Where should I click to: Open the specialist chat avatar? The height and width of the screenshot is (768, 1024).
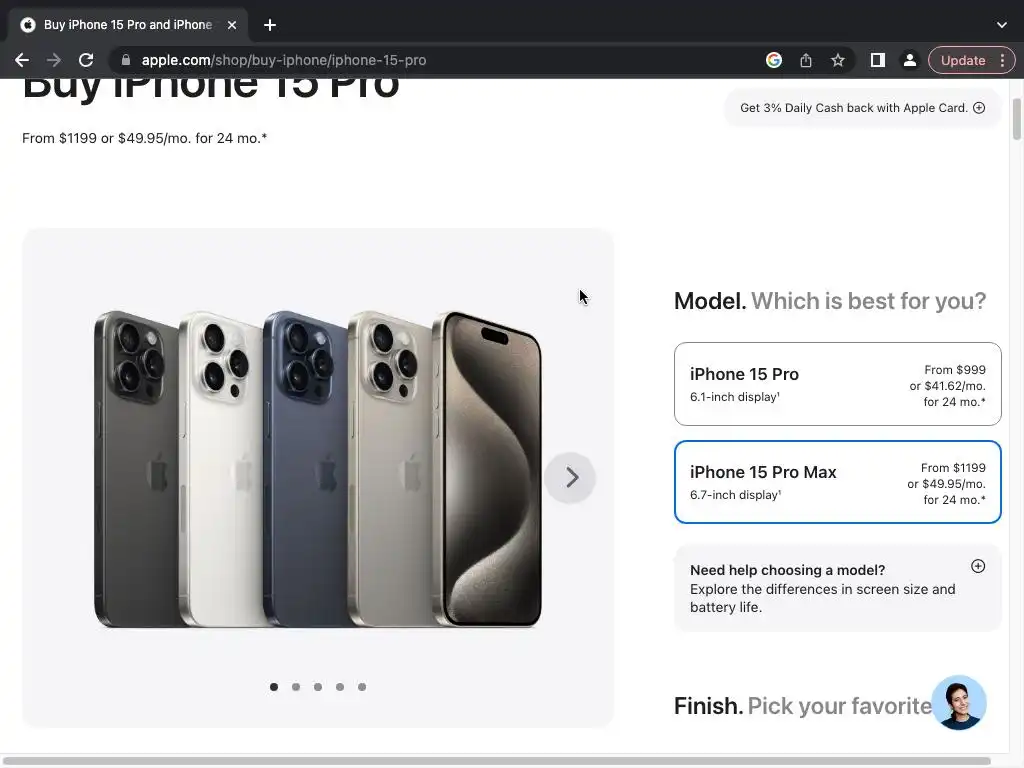(x=959, y=703)
